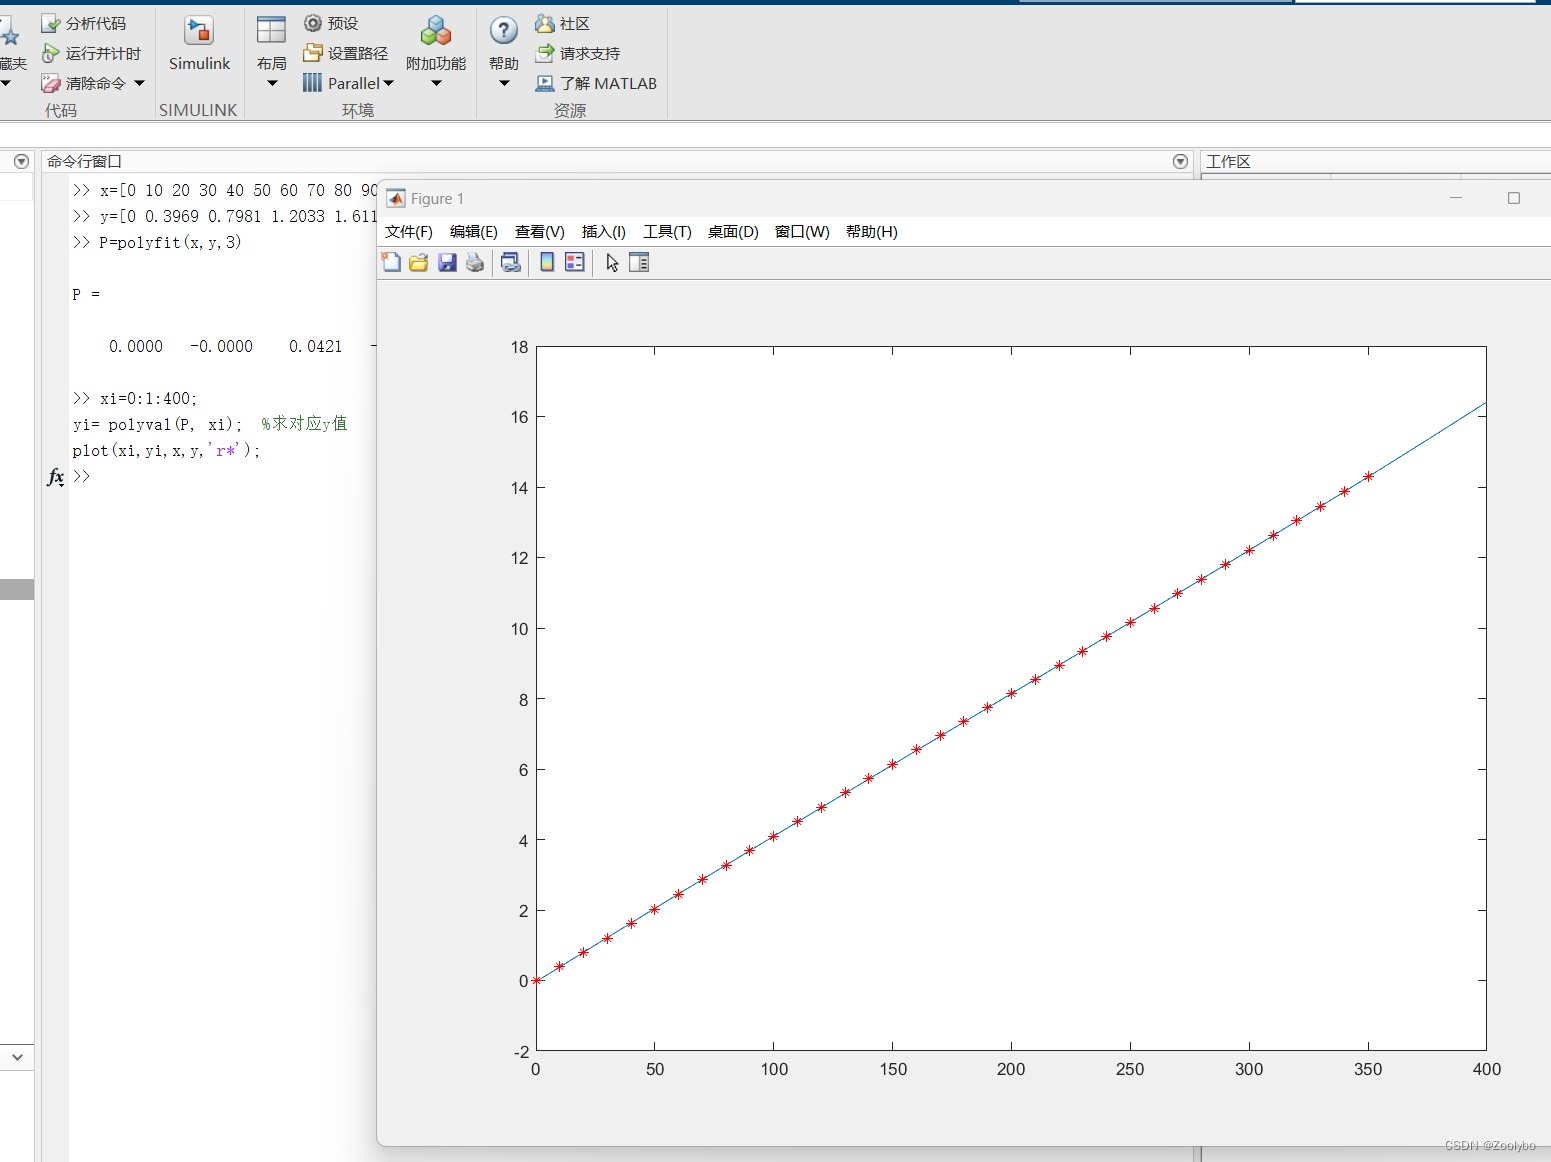Expand the Parallel dropdown

(x=389, y=83)
